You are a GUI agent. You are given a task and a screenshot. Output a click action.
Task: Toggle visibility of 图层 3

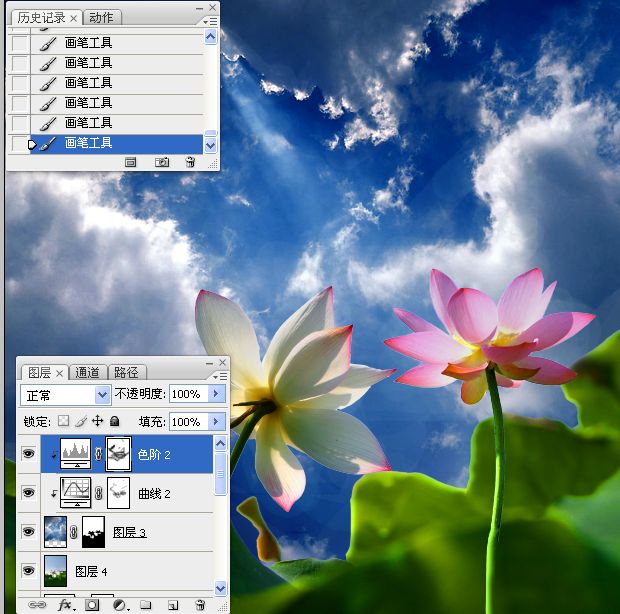pos(28,531)
